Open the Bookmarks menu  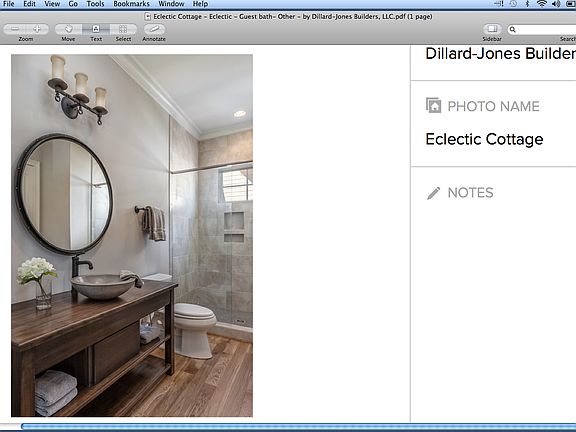132,4
